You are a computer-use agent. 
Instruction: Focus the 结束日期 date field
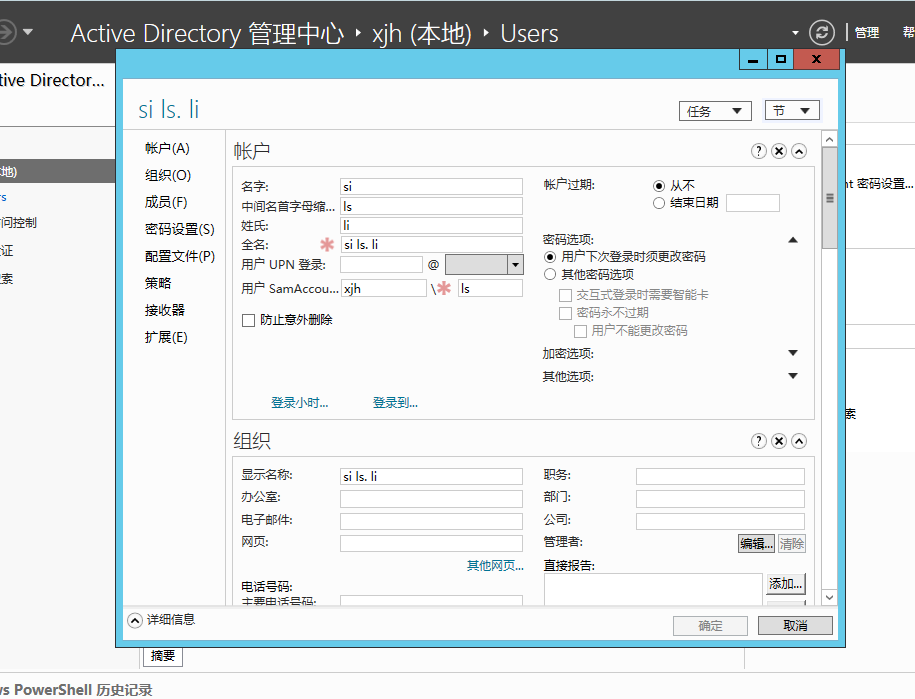(x=753, y=203)
